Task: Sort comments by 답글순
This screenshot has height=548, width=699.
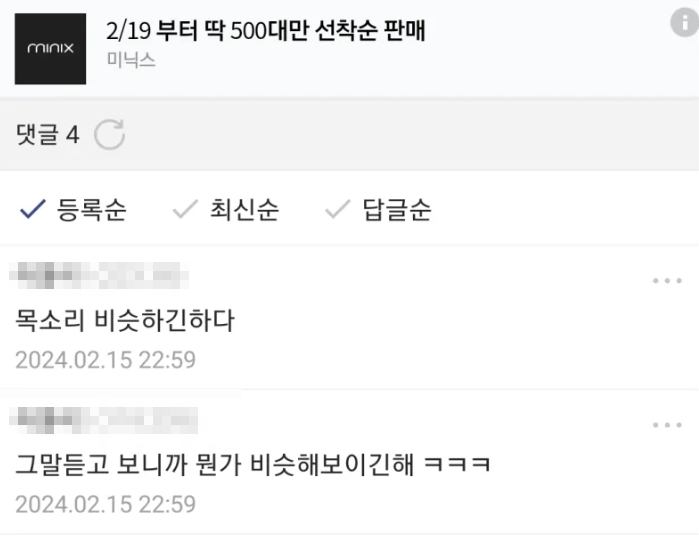Action: pos(397,210)
